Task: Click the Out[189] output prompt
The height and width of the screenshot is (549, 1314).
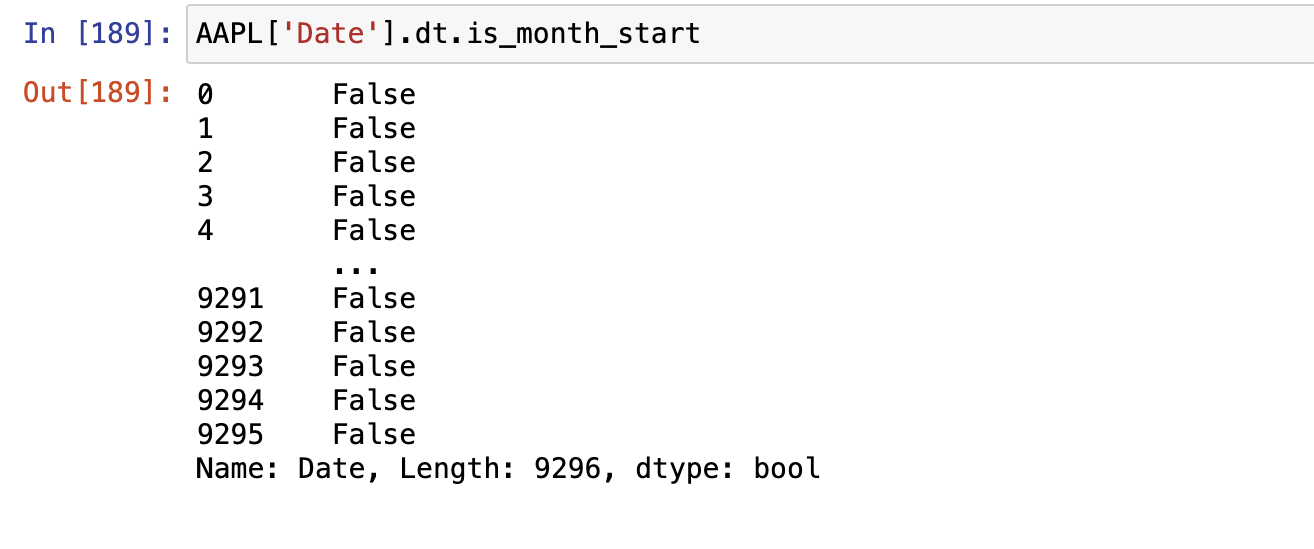Action: coord(96,94)
